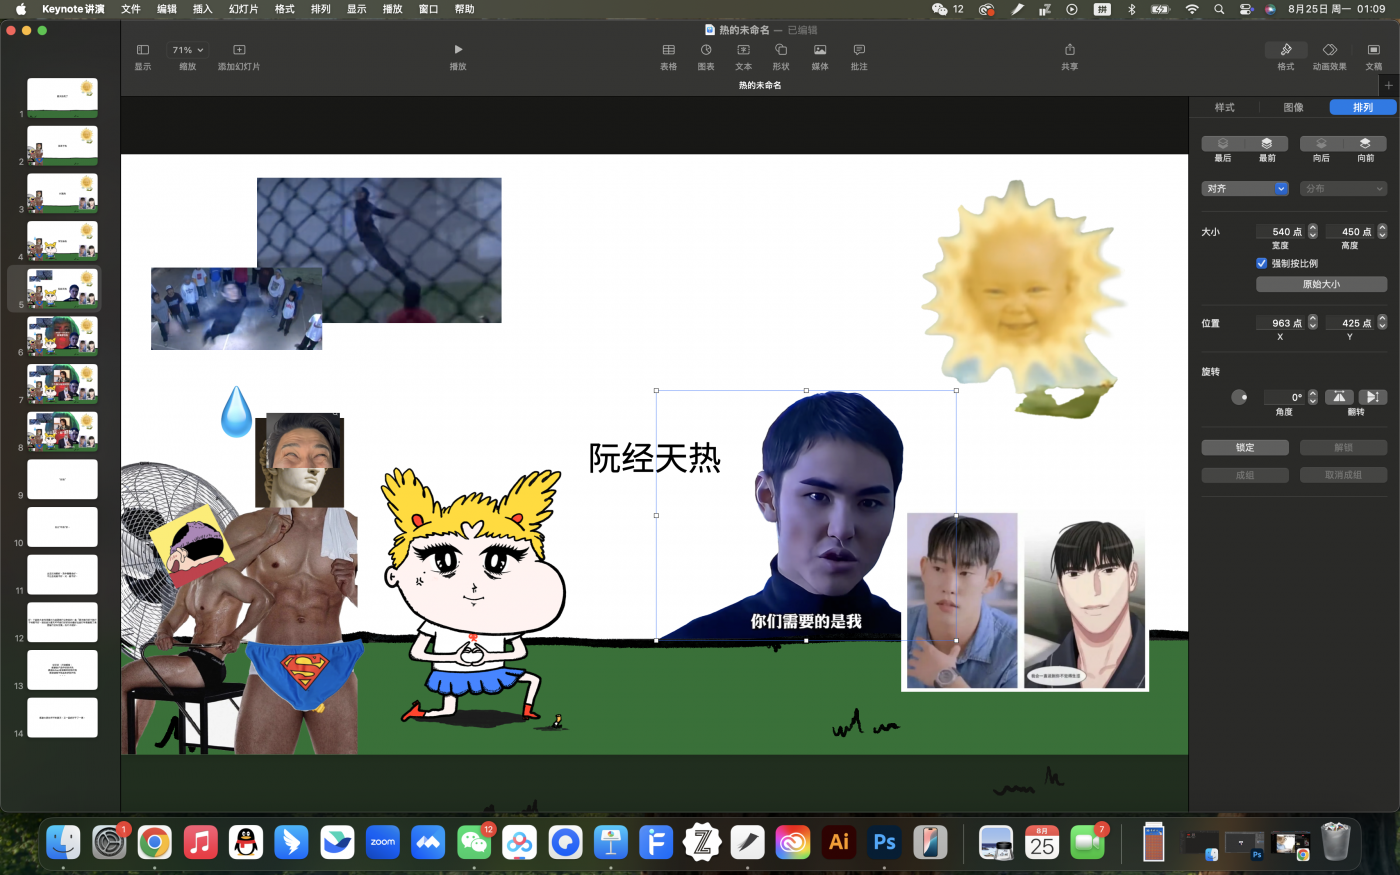Open the 71% zoom level dropdown

tap(187, 50)
